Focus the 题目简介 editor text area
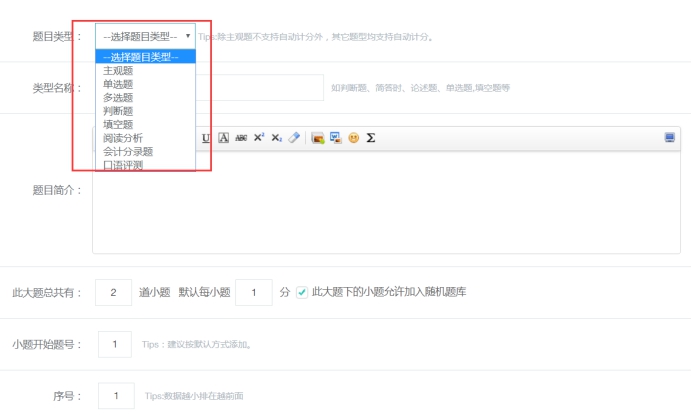Viewport: 692px width, 416px height. click(x=386, y=202)
